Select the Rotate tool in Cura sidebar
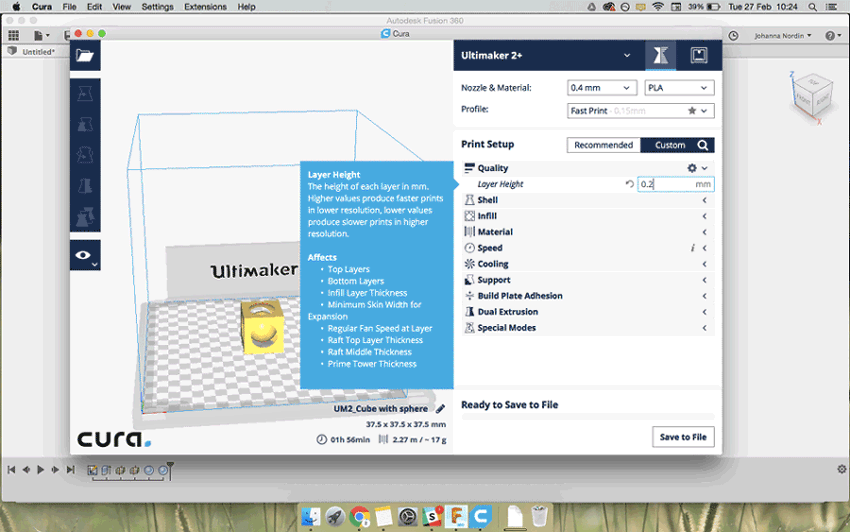 point(85,155)
